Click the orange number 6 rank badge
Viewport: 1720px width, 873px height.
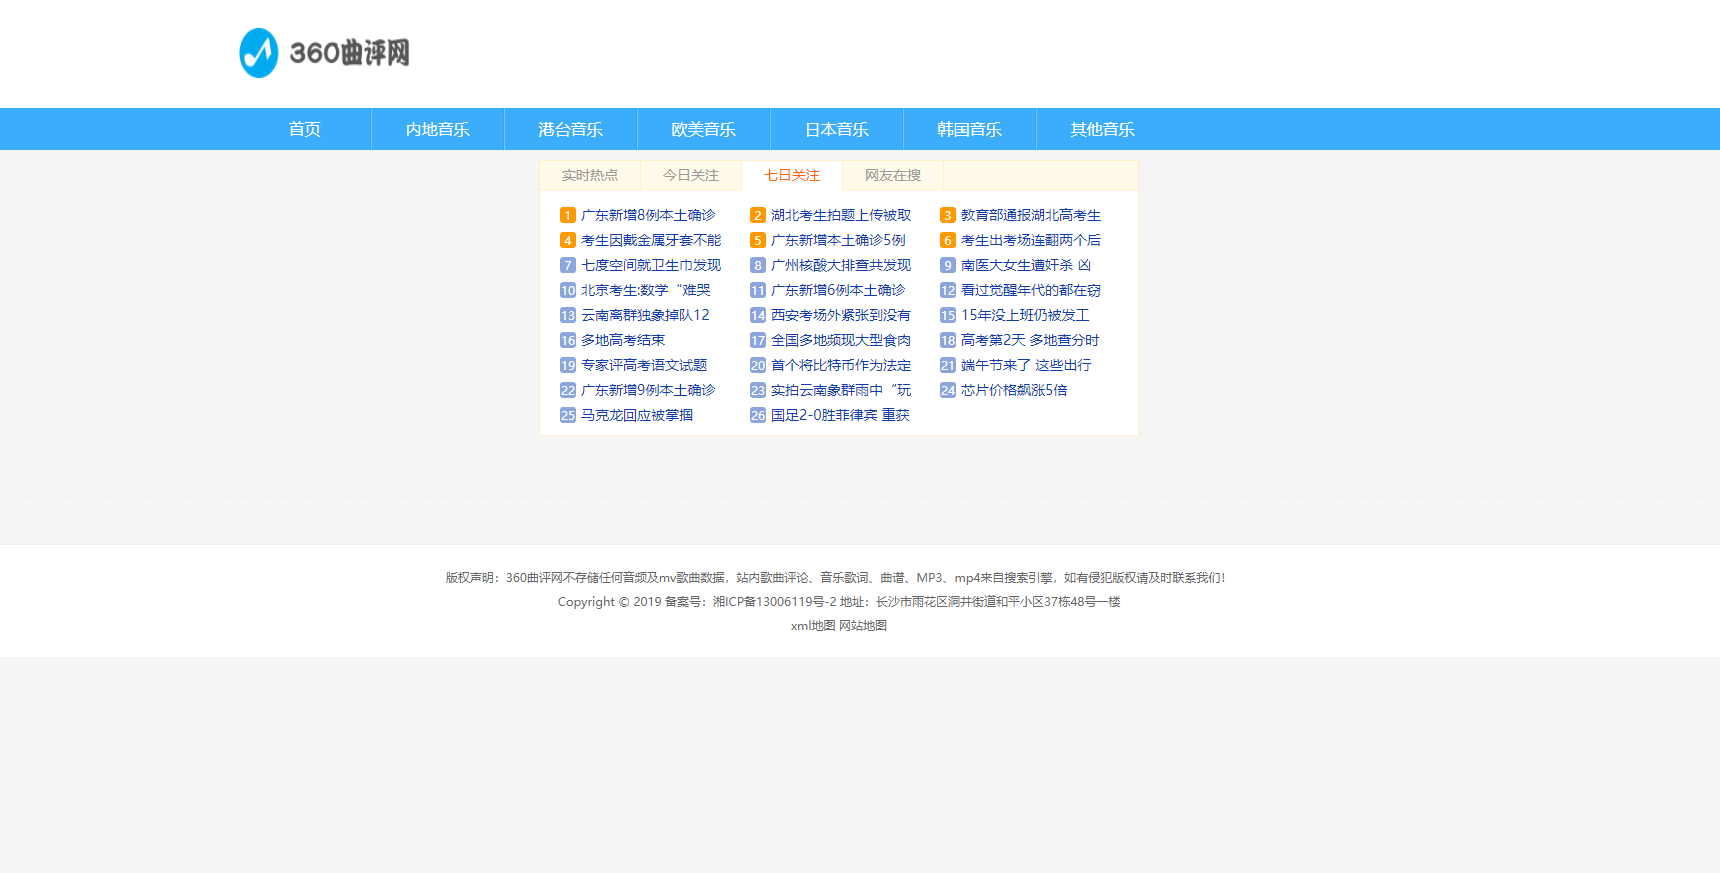click(x=948, y=240)
